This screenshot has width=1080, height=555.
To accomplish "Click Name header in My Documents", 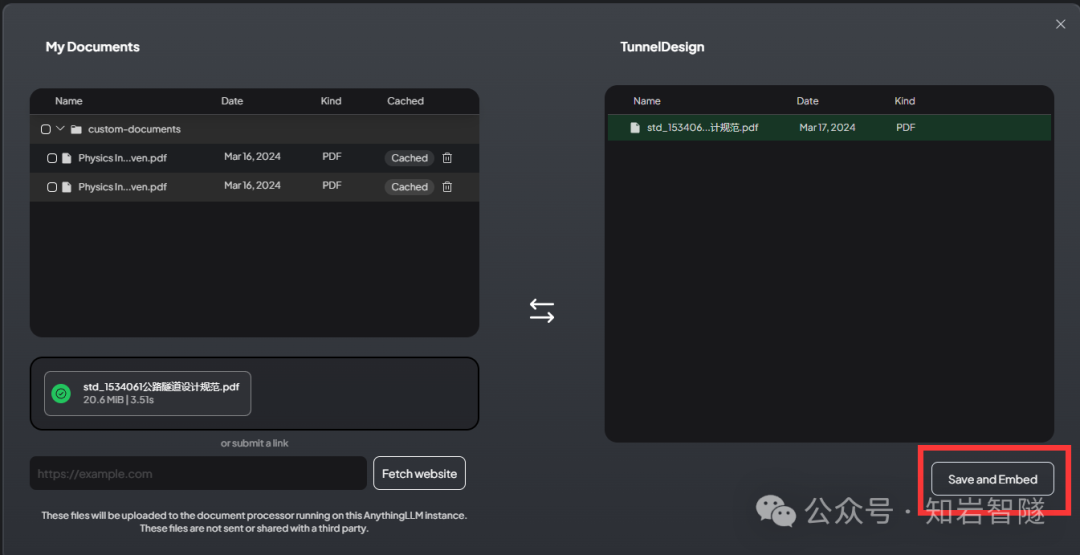I will pyautogui.click(x=69, y=101).
